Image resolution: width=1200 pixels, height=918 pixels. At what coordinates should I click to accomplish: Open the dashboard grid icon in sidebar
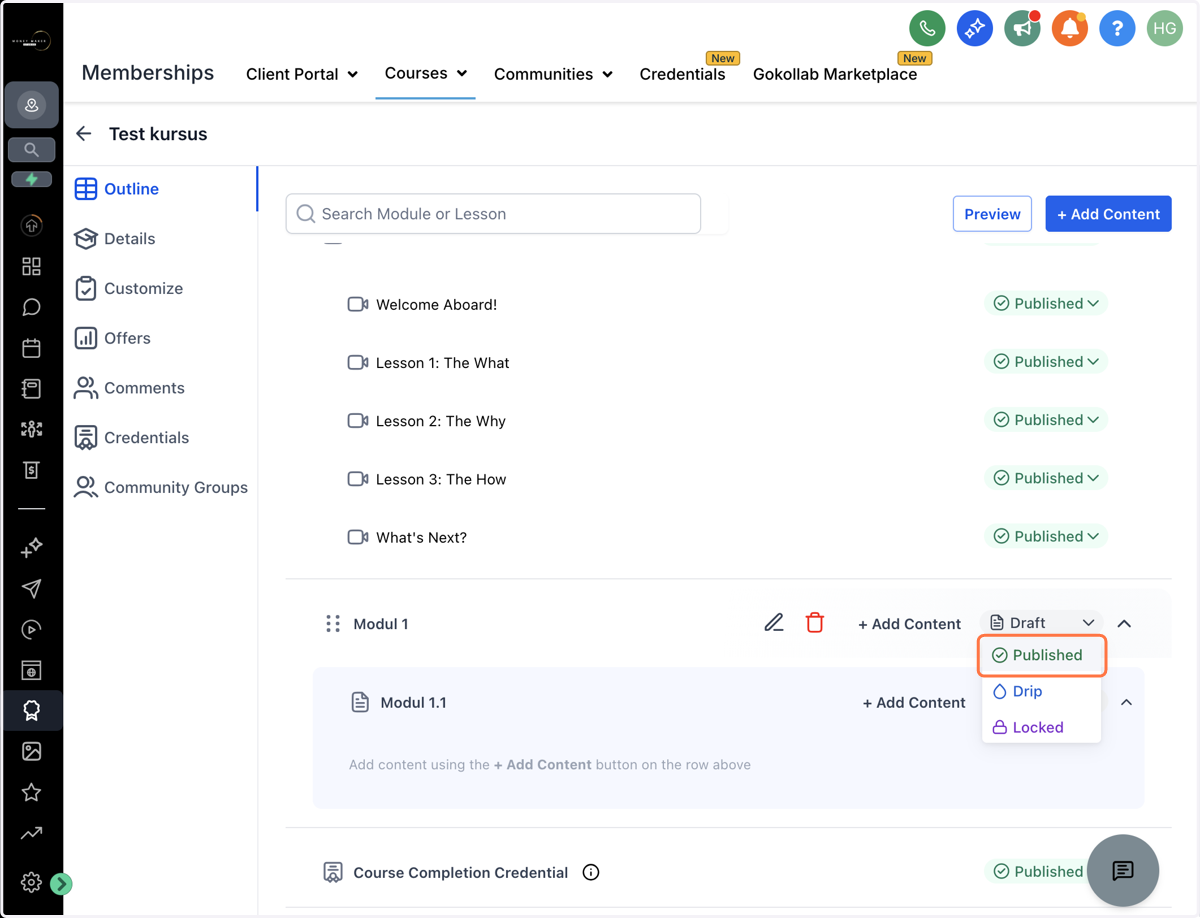[x=32, y=267]
